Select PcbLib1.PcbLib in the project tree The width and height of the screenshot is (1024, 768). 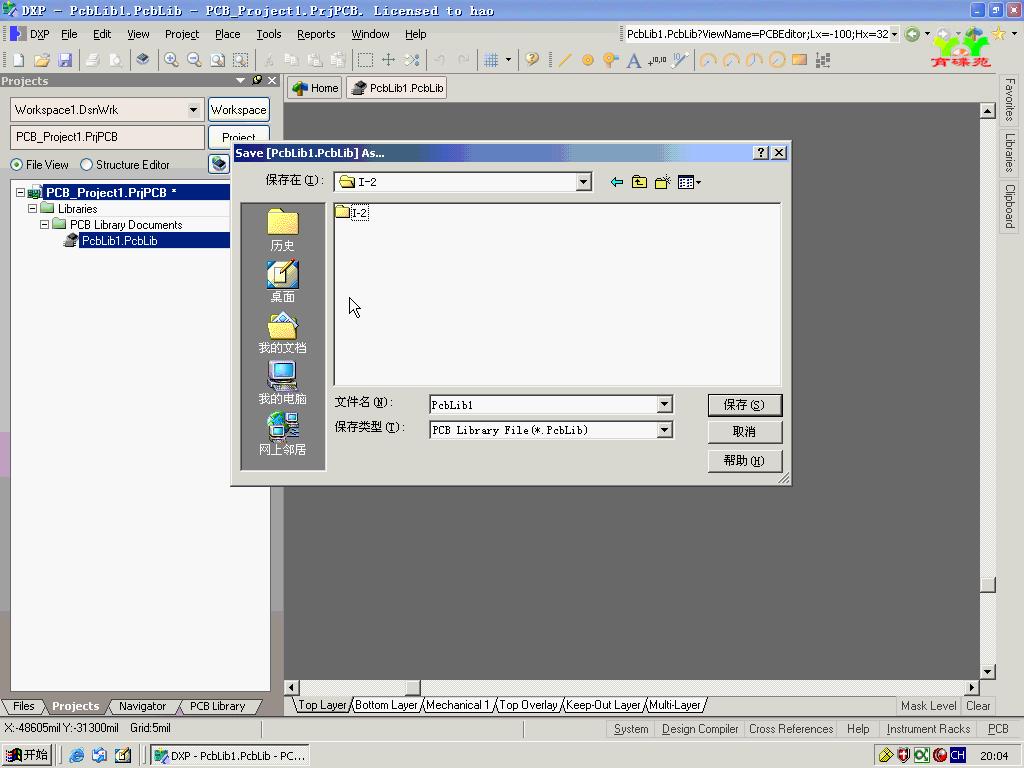(x=120, y=241)
